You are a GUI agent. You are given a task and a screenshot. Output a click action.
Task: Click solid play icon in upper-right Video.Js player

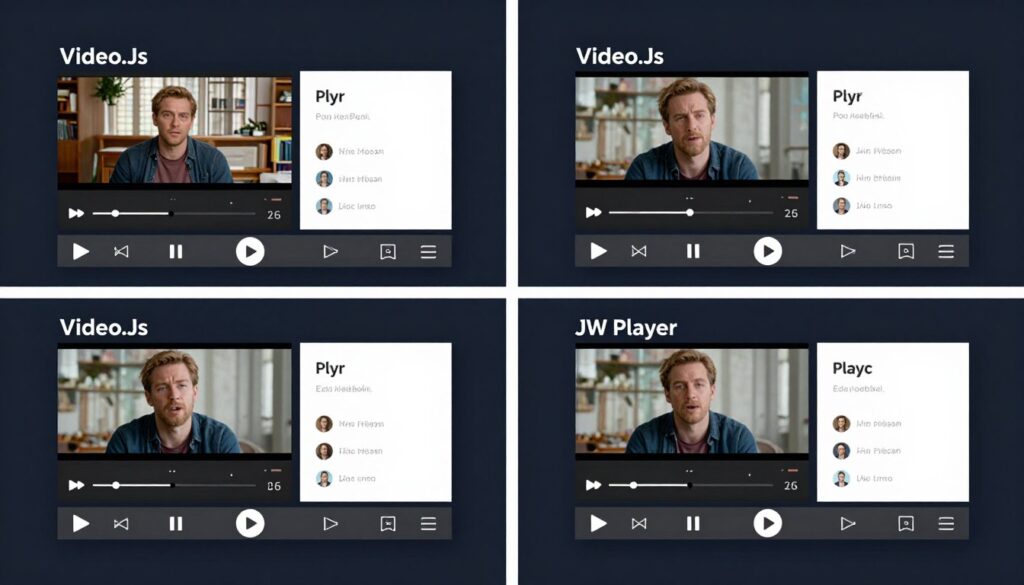click(x=598, y=251)
